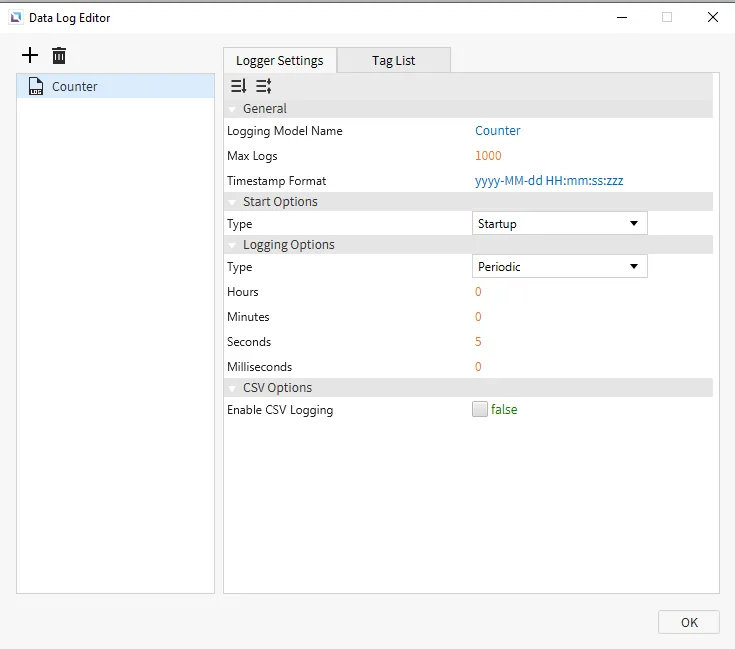Click the alphabetical sort icon
This screenshot has width=735, height=649.
click(x=263, y=86)
